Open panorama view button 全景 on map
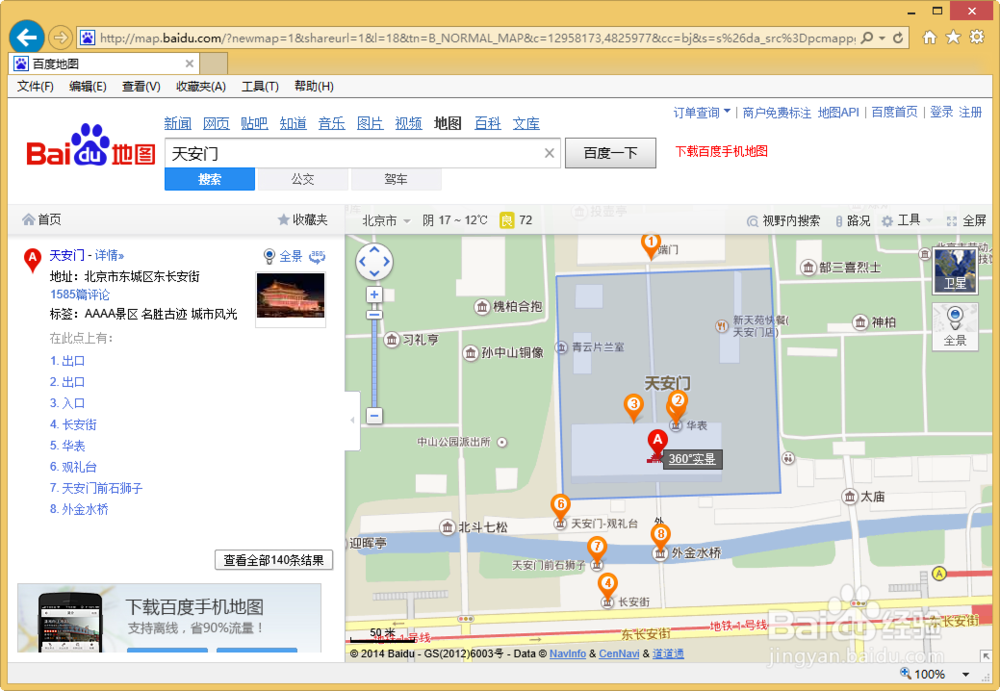The height and width of the screenshot is (691, 1000). (x=955, y=327)
